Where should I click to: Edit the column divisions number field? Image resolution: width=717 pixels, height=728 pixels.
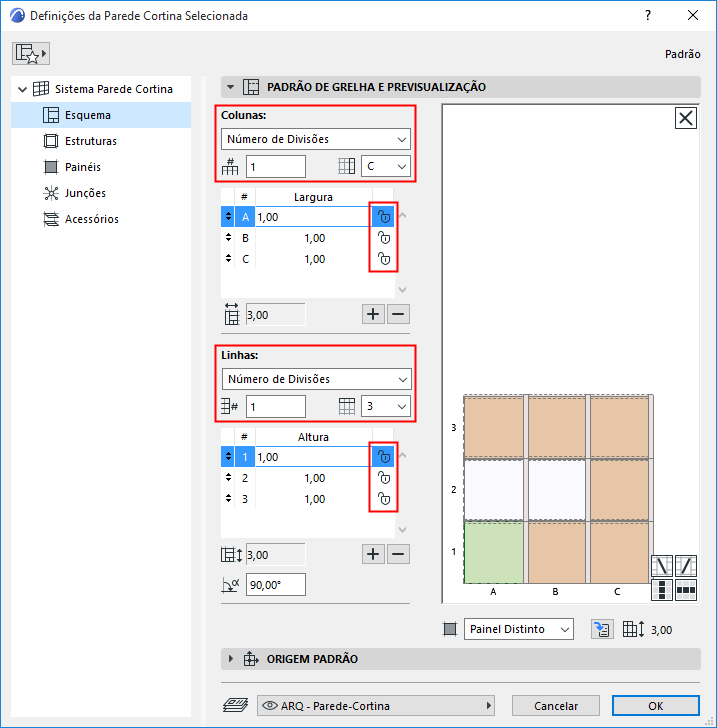pos(275,167)
